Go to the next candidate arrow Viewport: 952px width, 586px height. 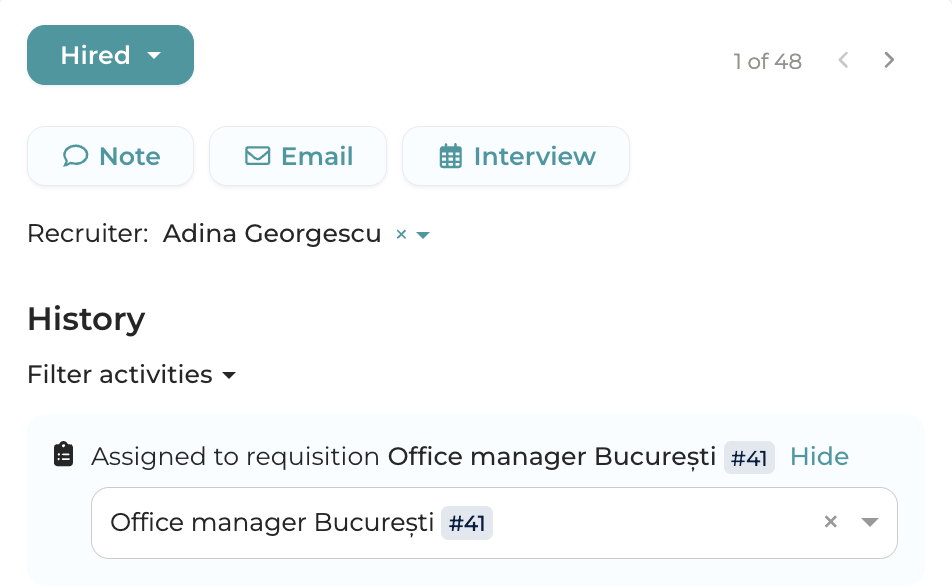pos(889,60)
